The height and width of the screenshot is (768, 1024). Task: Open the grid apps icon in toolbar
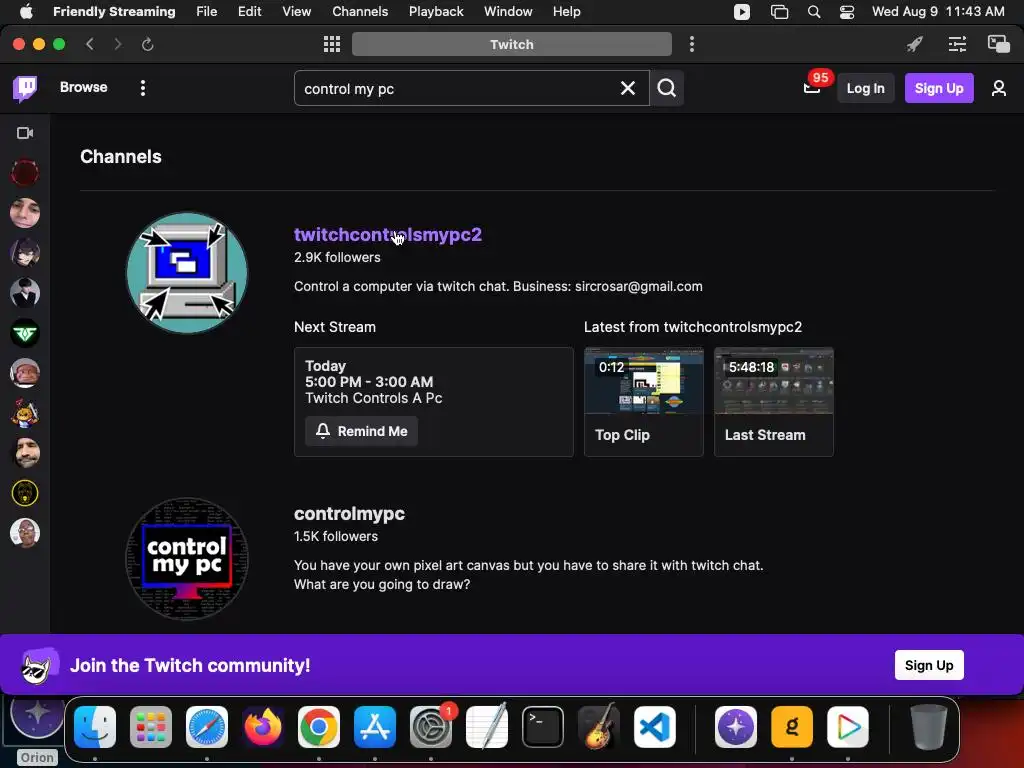[332, 44]
